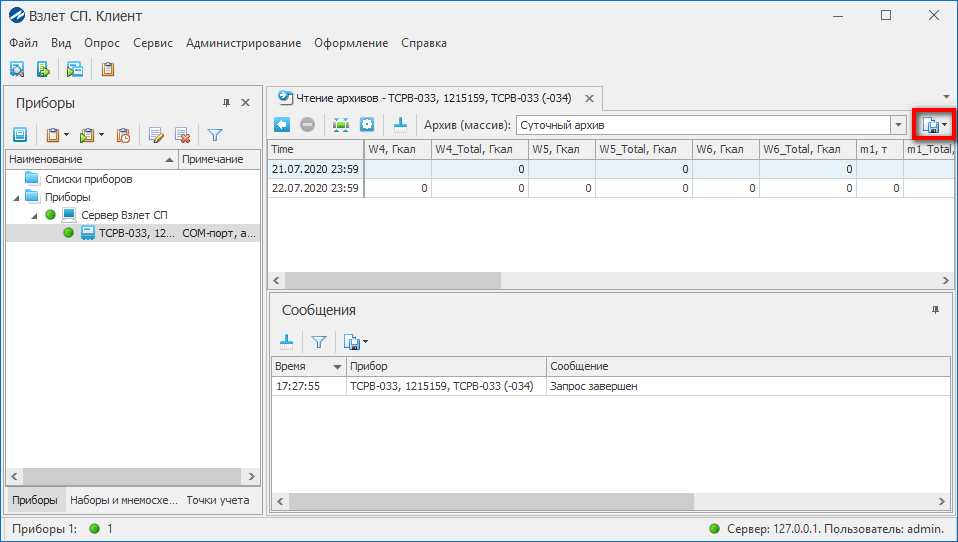Click the export save icon beside archive dropdown
This screenshot has height=542, width=958.
coord(931,125)
